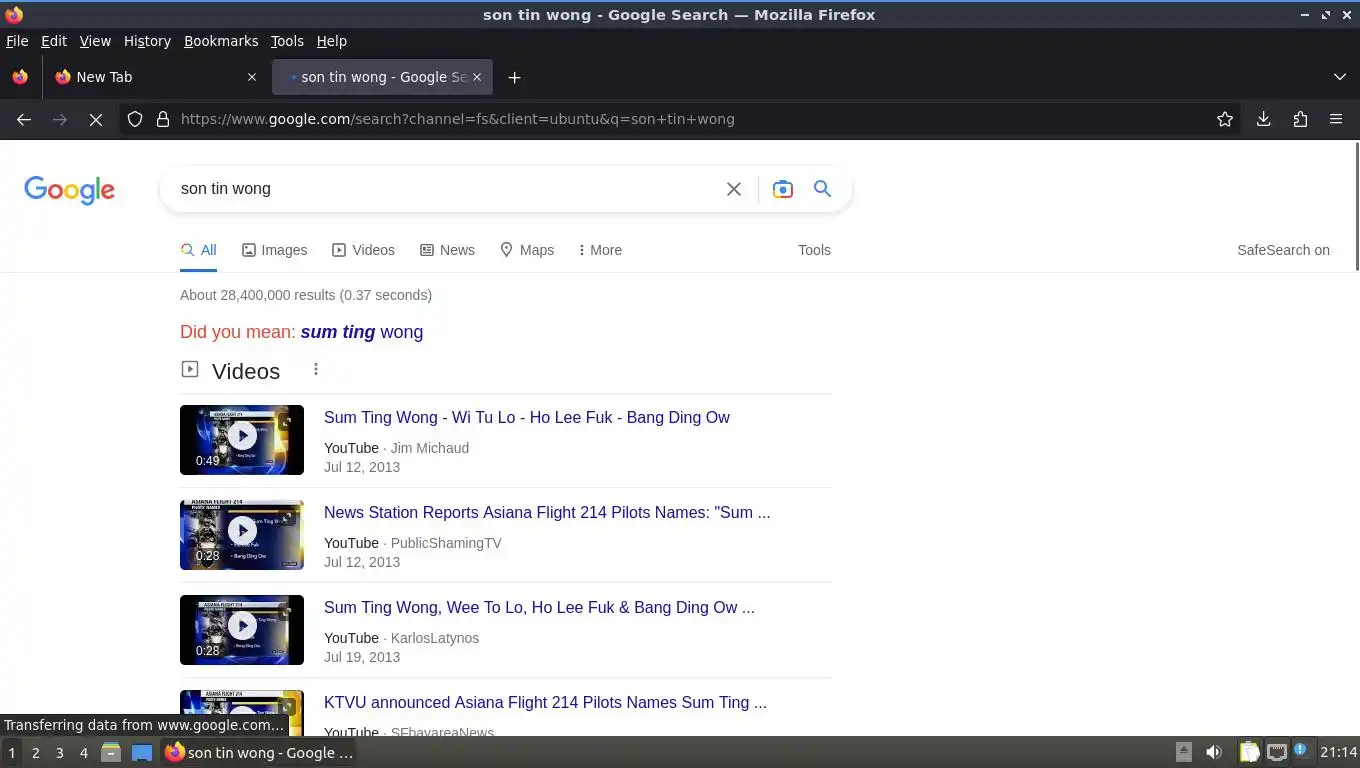Image resolution: width=1360 pixels, height=768 pixels.
Task: Switch to workspace 3
Action: coord(59,753)
